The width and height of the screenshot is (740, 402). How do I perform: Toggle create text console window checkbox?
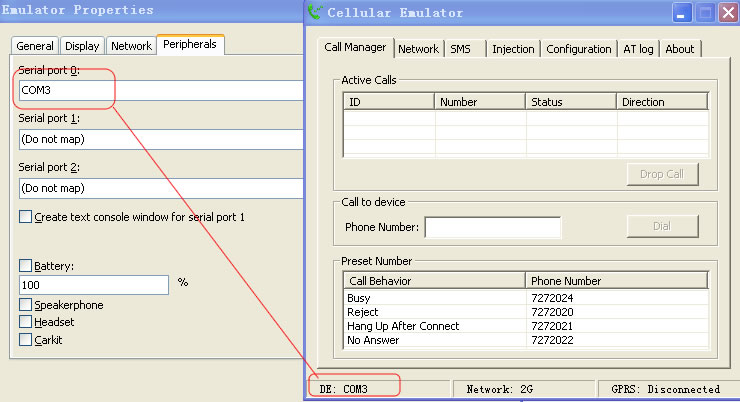coord(25,216)
